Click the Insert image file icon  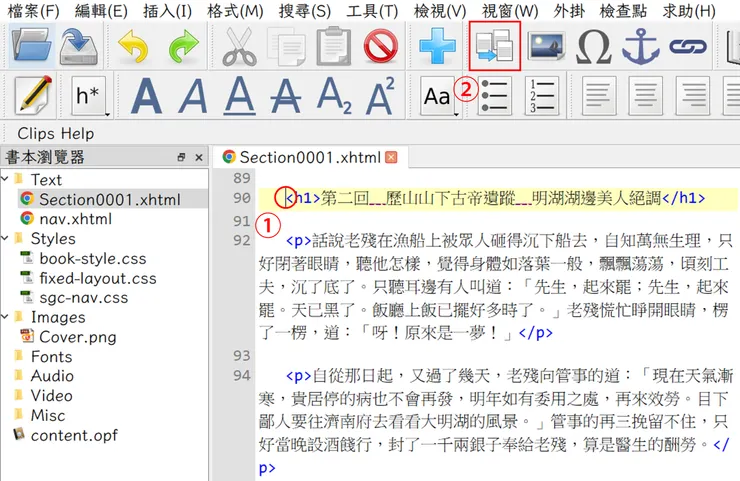(x=546, y=46)
